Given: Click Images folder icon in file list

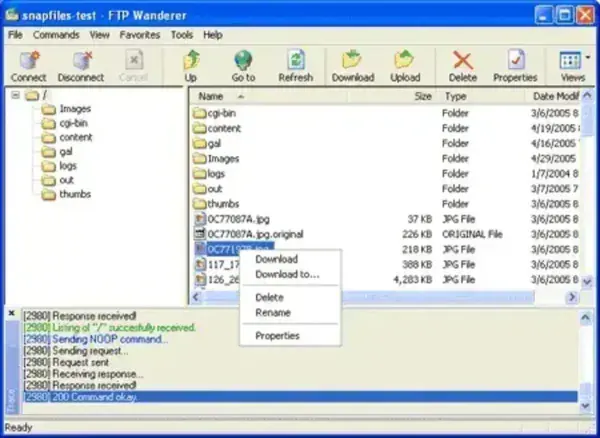Looking at the screenshot, I should pos(200,159).
